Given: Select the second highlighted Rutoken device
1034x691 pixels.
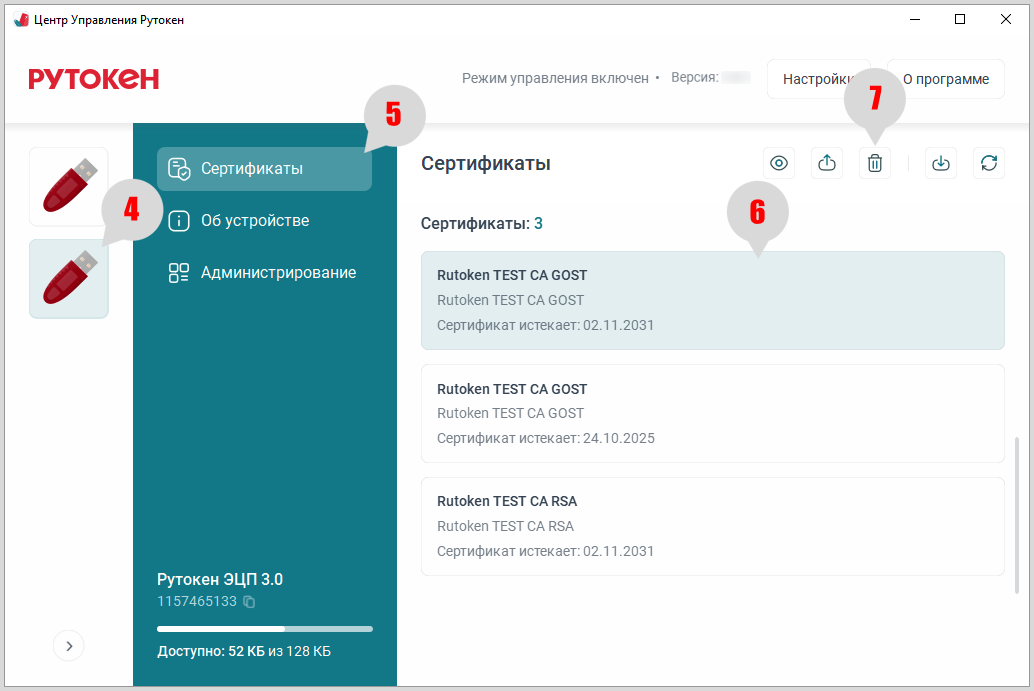Looking at the screenshot, I should pos(68,279).
